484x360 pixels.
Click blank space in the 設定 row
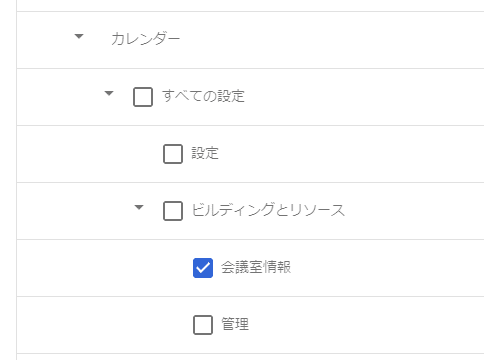pos(350,154)
